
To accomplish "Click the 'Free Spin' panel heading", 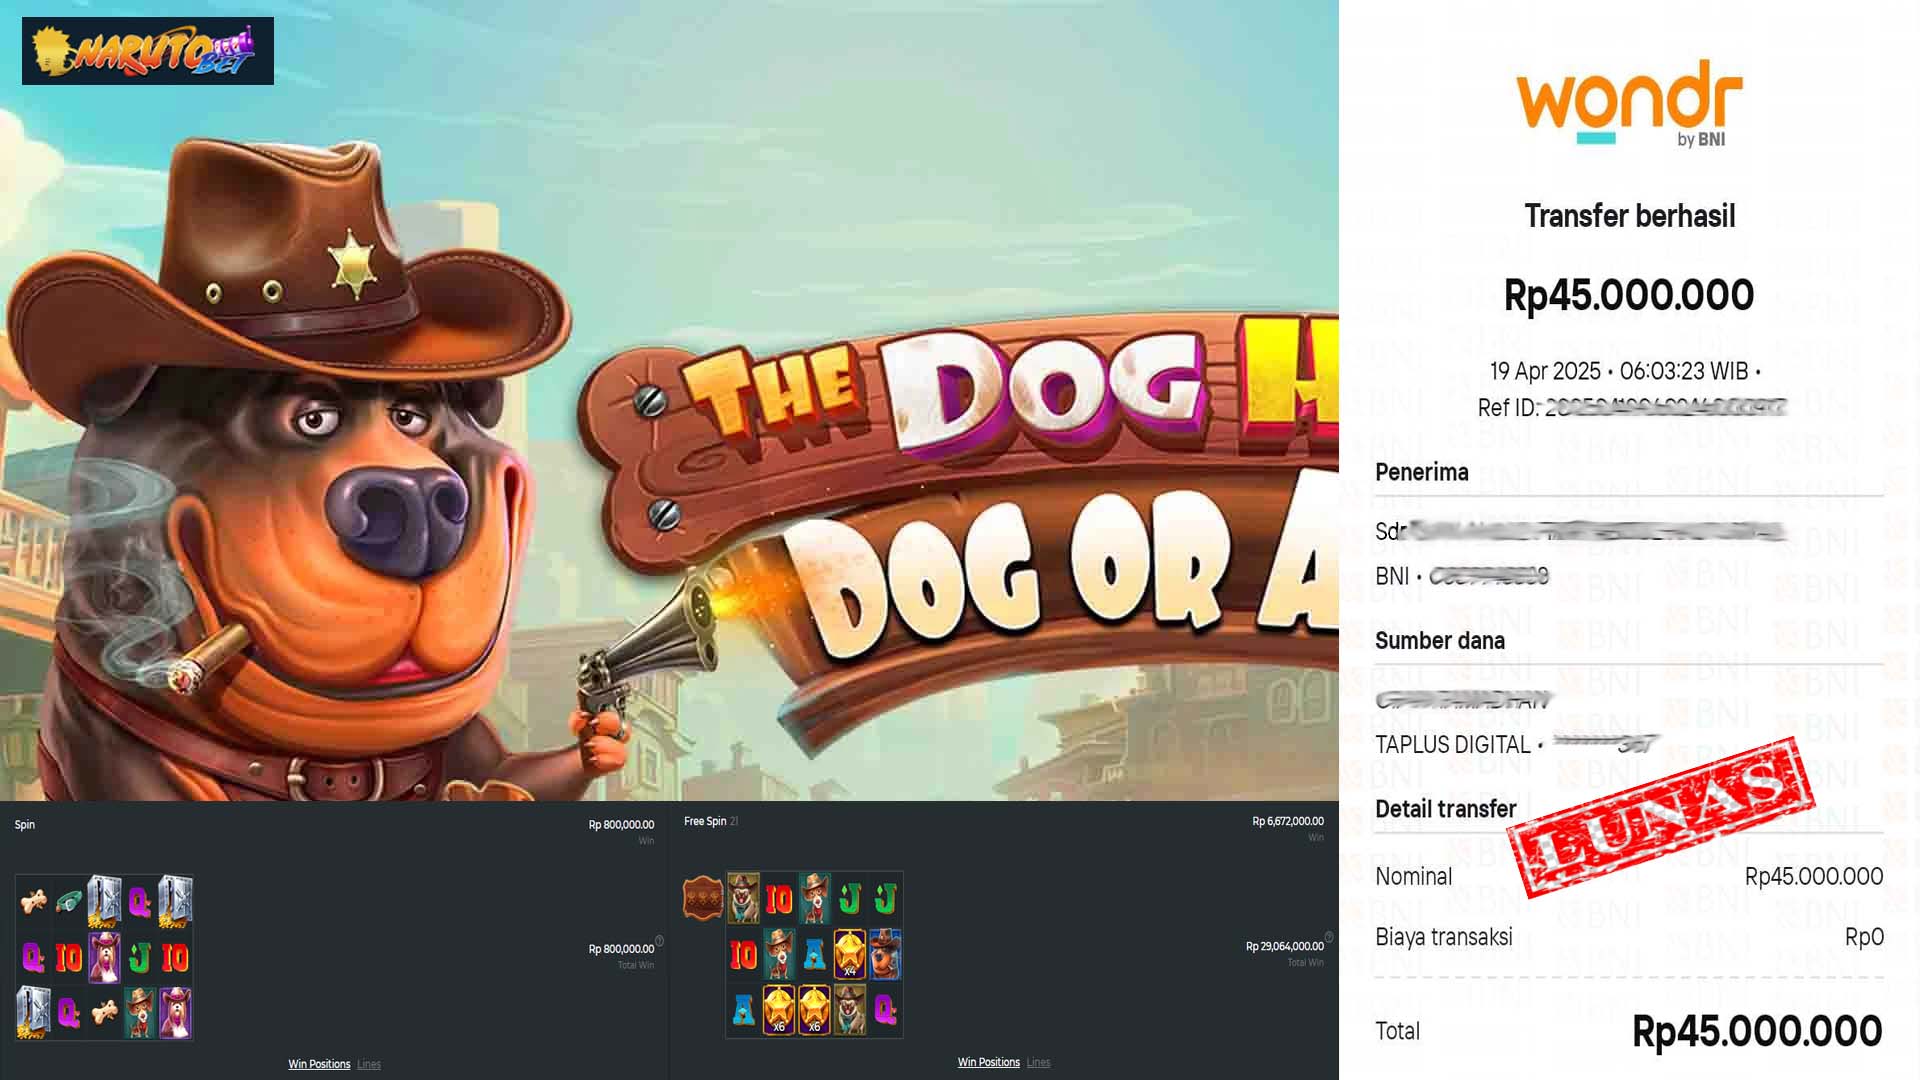I will click(x=705, y=821).
